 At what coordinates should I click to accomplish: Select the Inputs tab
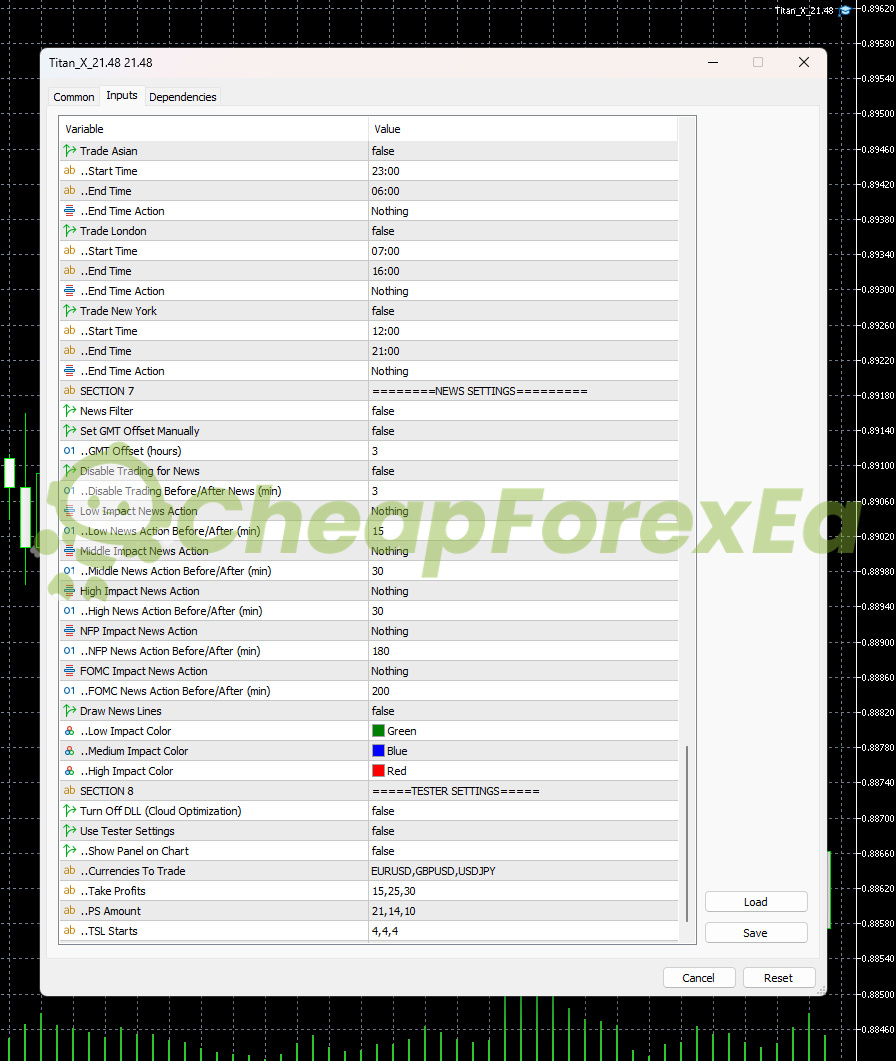pos(122,95)
